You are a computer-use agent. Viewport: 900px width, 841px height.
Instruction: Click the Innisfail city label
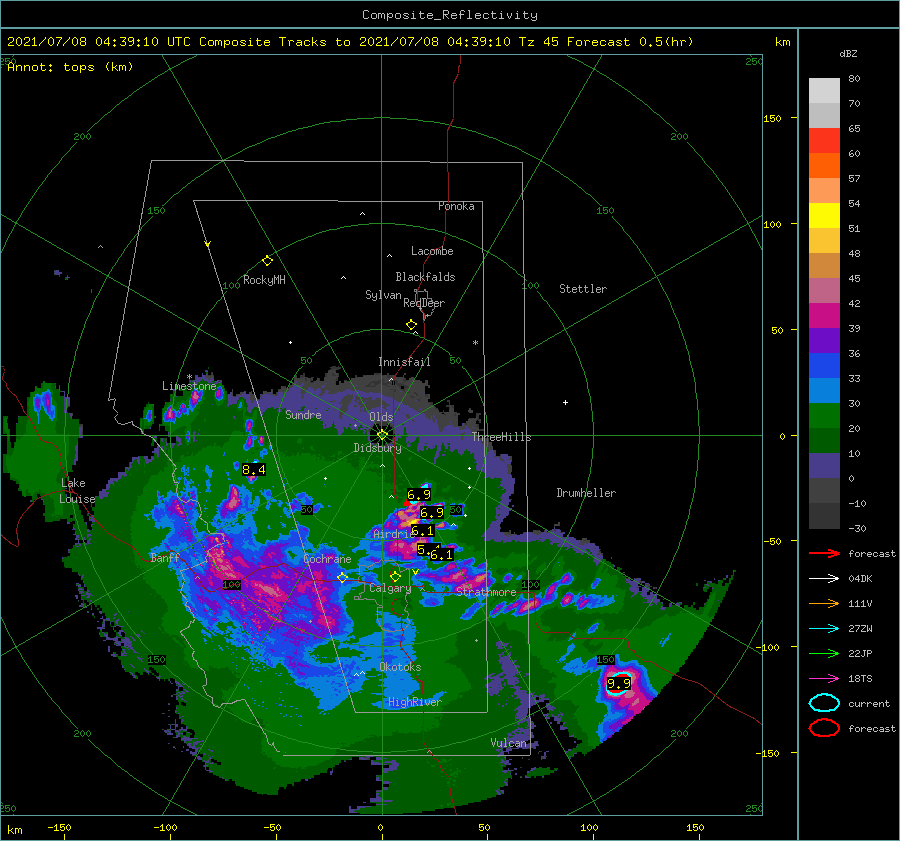tap(404, 362)
